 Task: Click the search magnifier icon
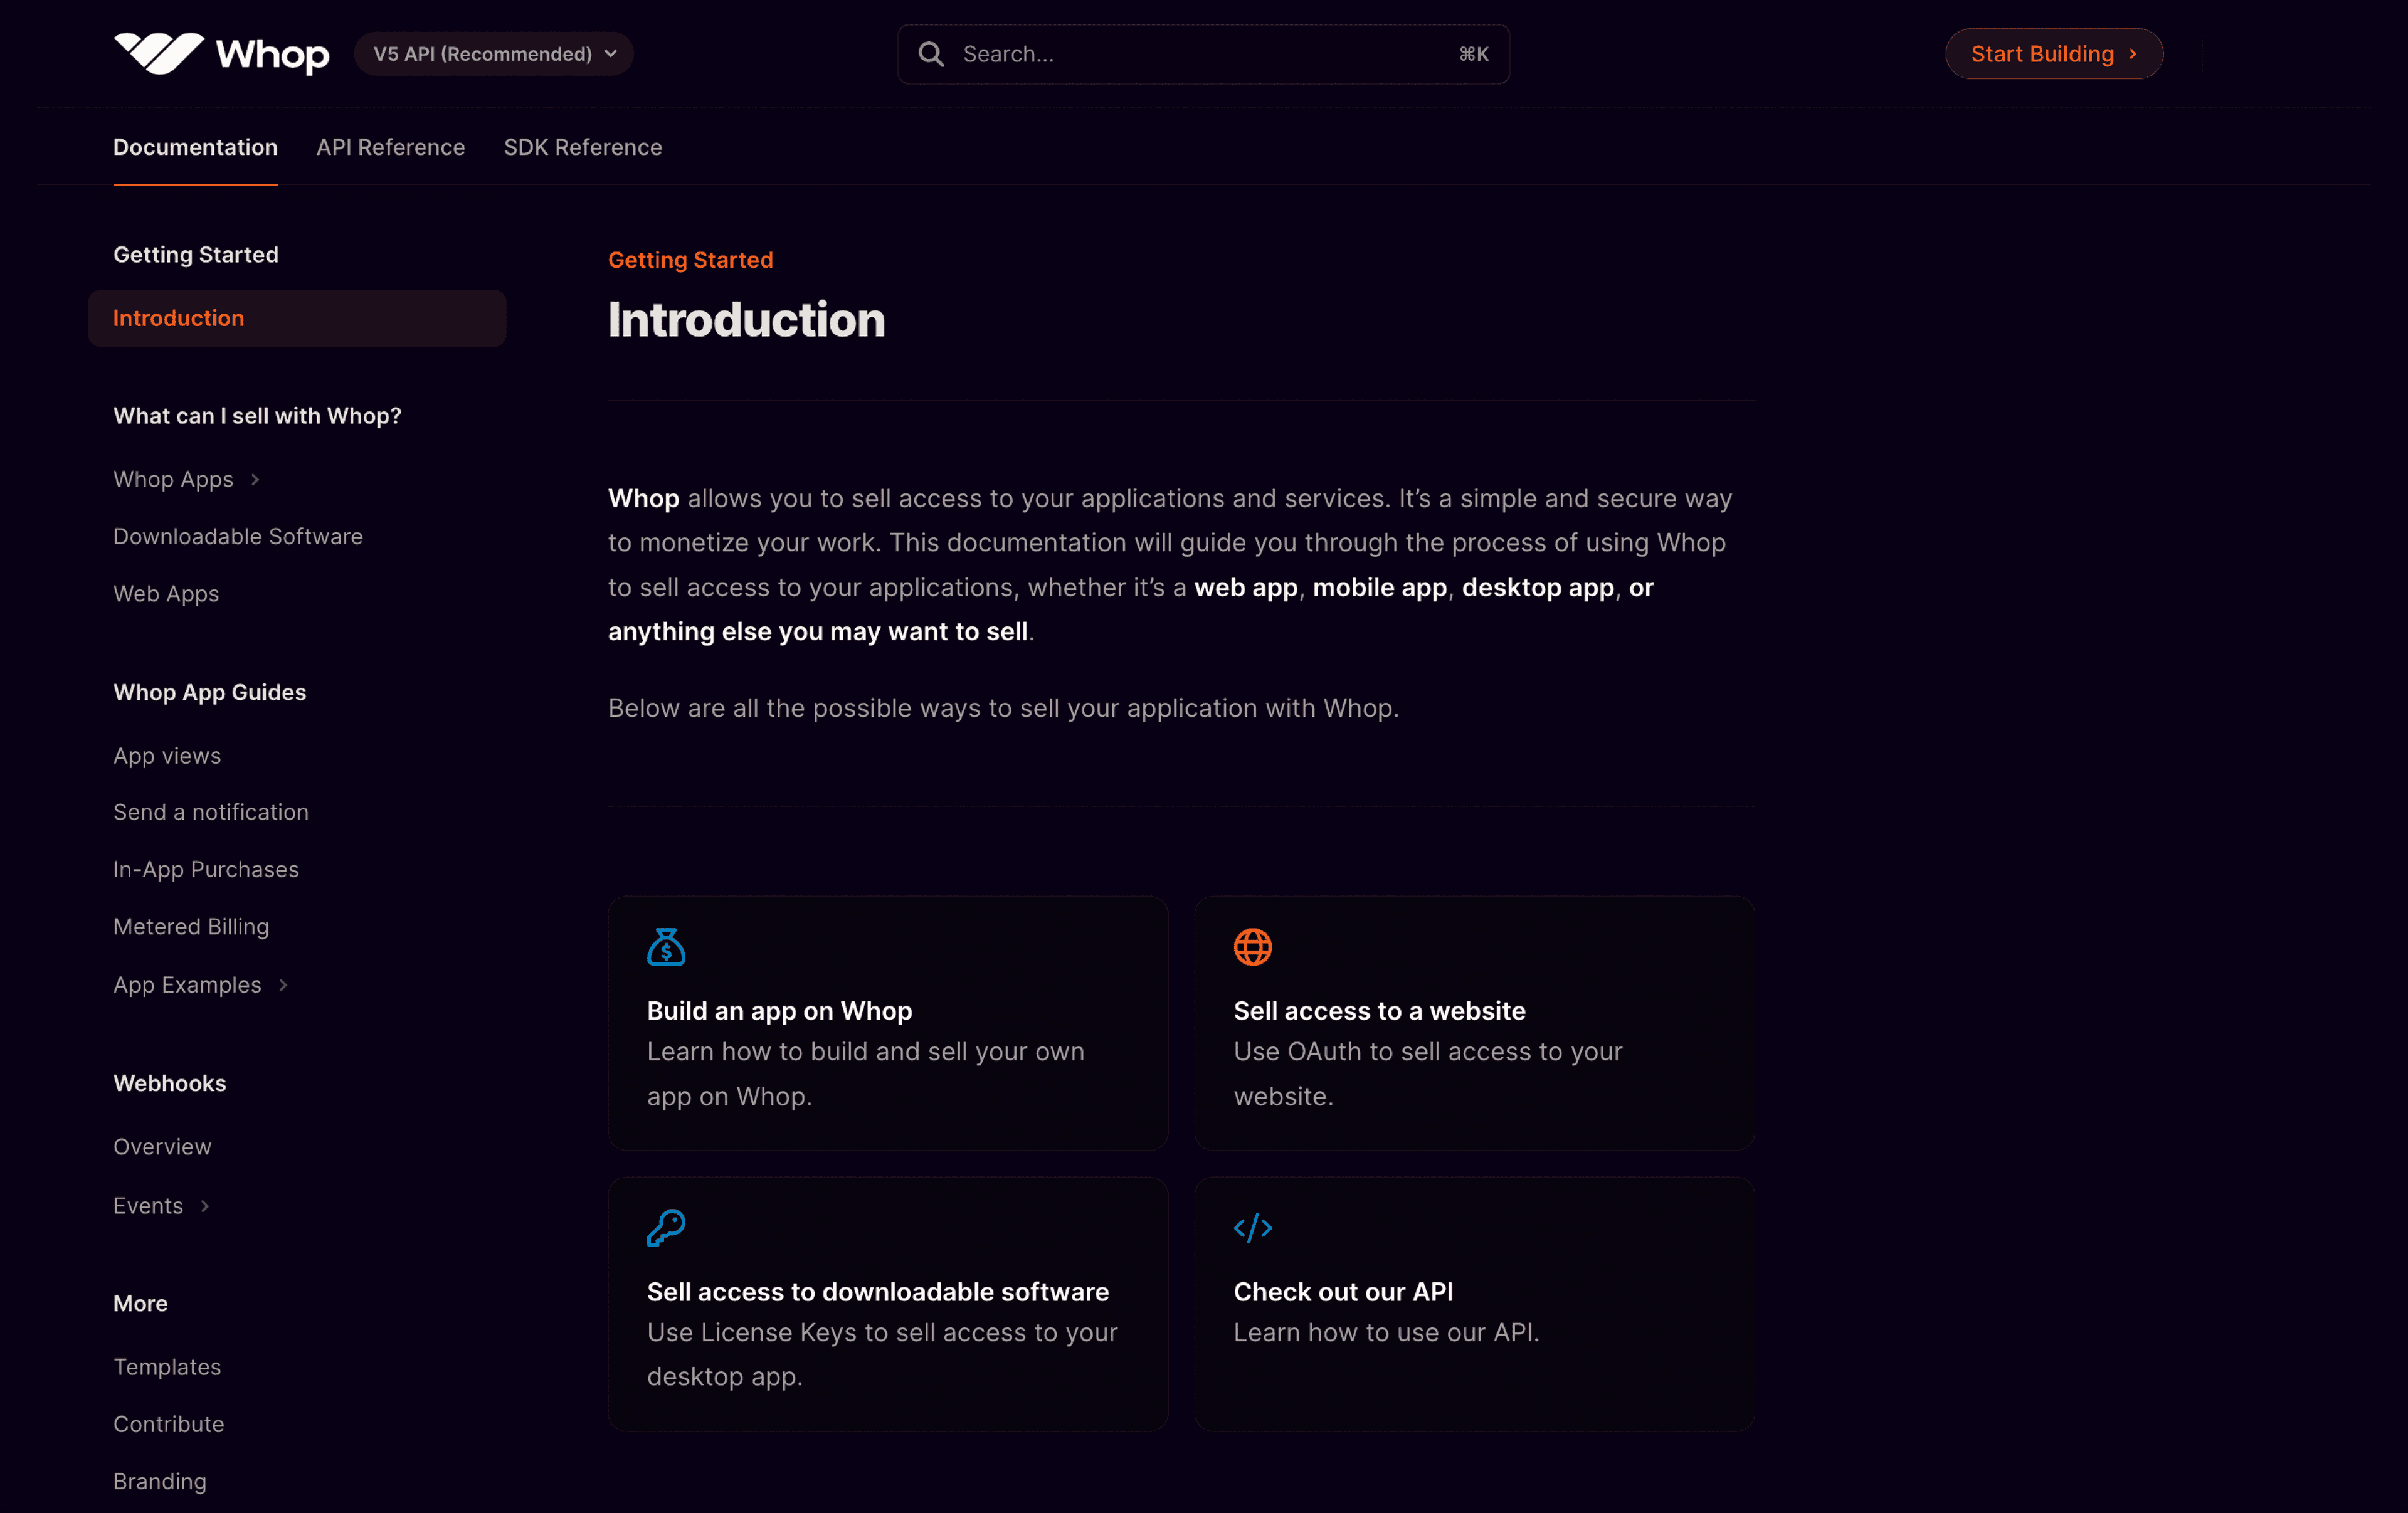tap(931, 54)
